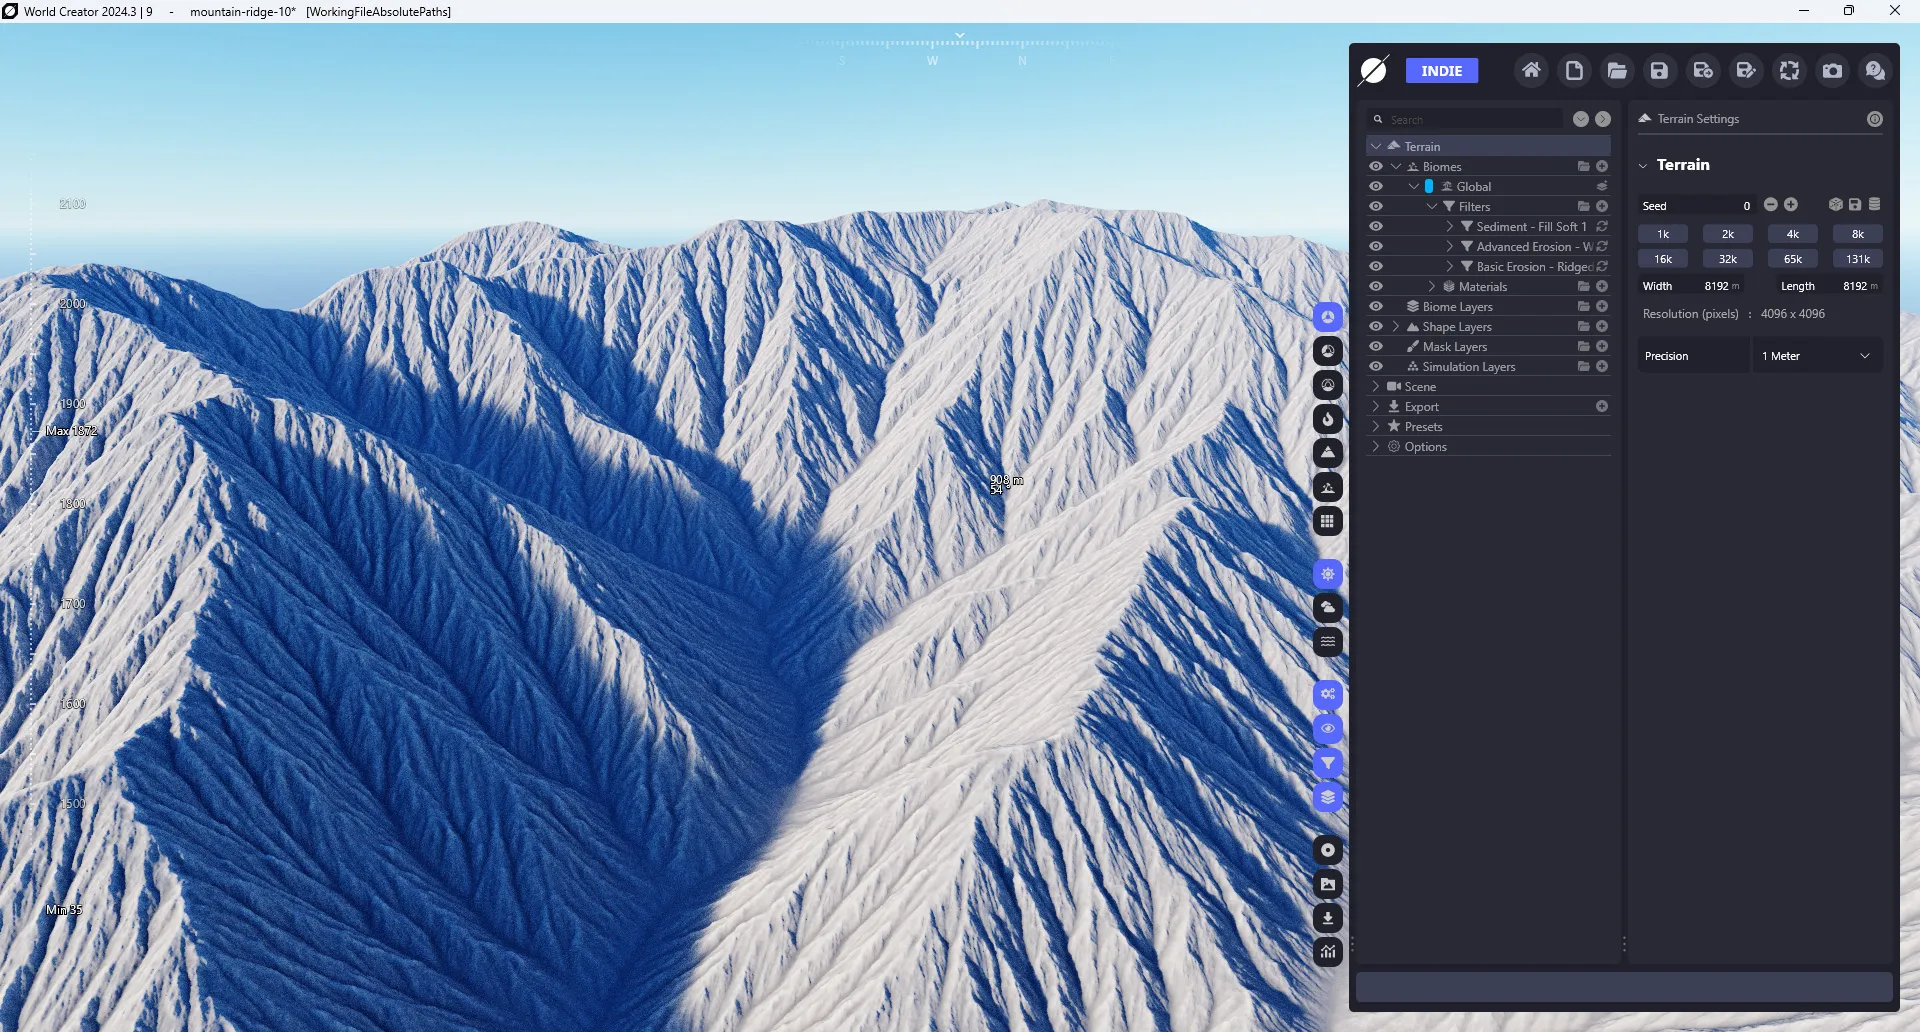Viewport: 1920px width, 1032px height.
Task: Expand the Materials node in the tree
Action: [1432, 287]
